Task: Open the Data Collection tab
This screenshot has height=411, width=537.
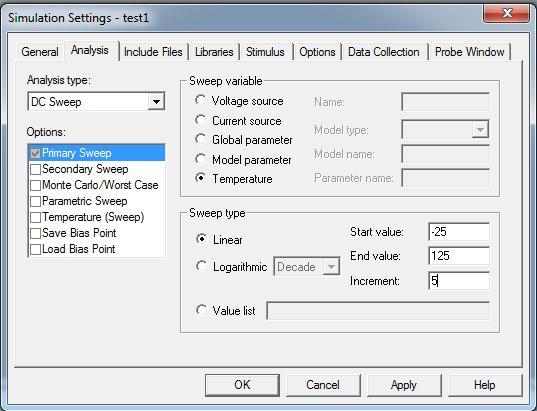Action: (384, 52)
